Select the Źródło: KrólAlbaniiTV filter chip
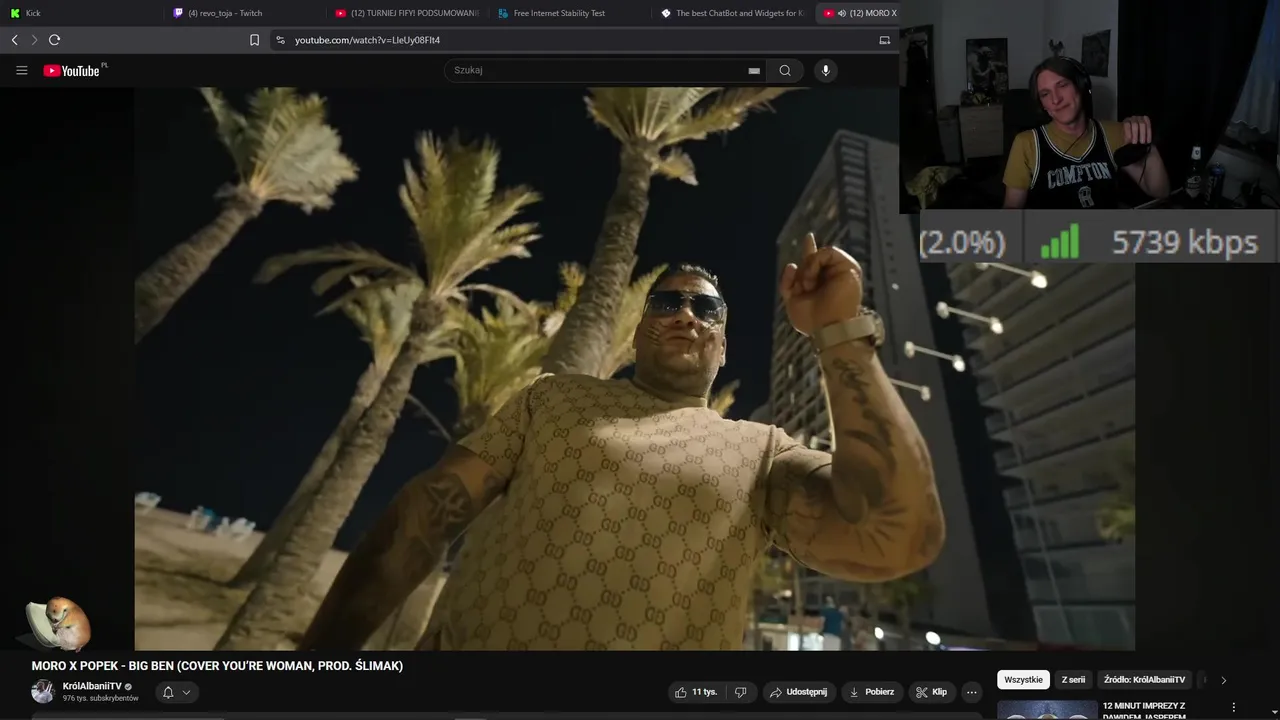 click(x=1145, y=680)
